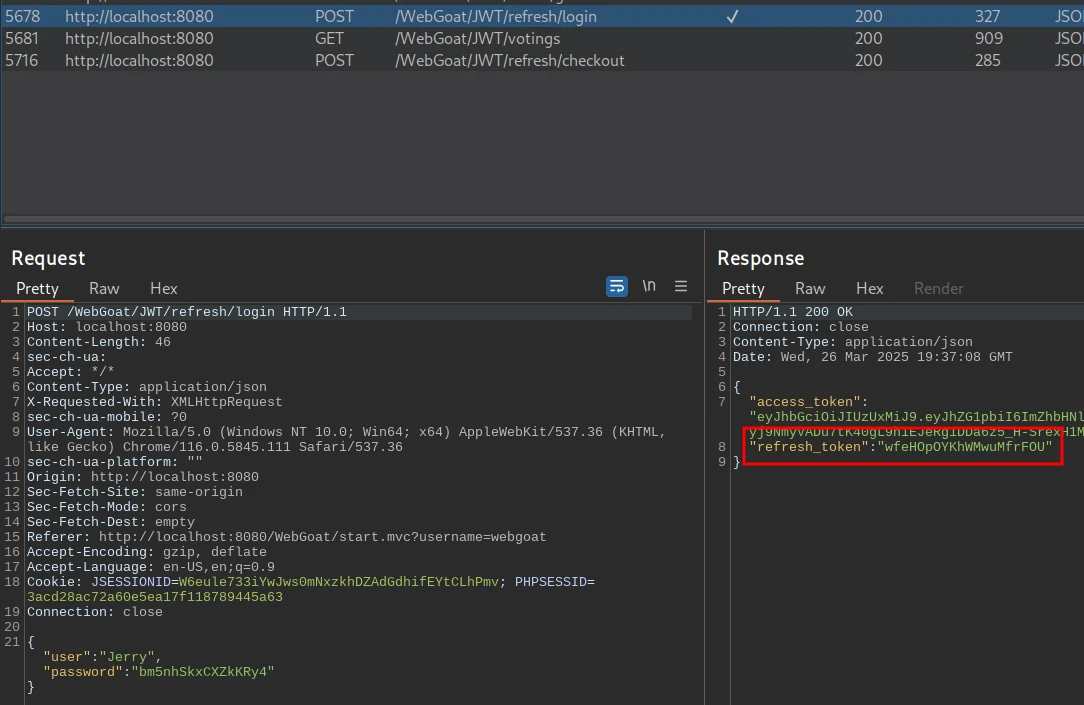Open Hex tab in Response panel
Image resolution: width=1084 pixels, height=705 pixels.
coord(870,288)
